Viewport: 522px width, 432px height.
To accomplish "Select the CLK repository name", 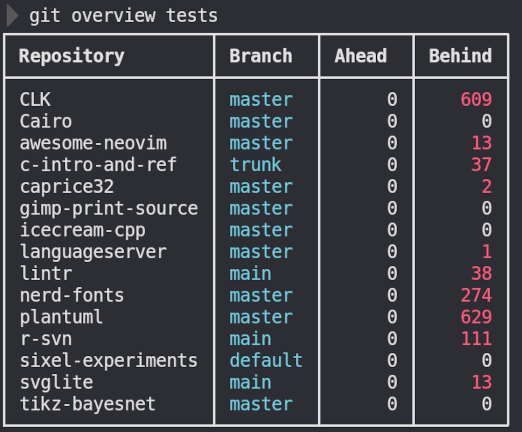I will 35,100.
